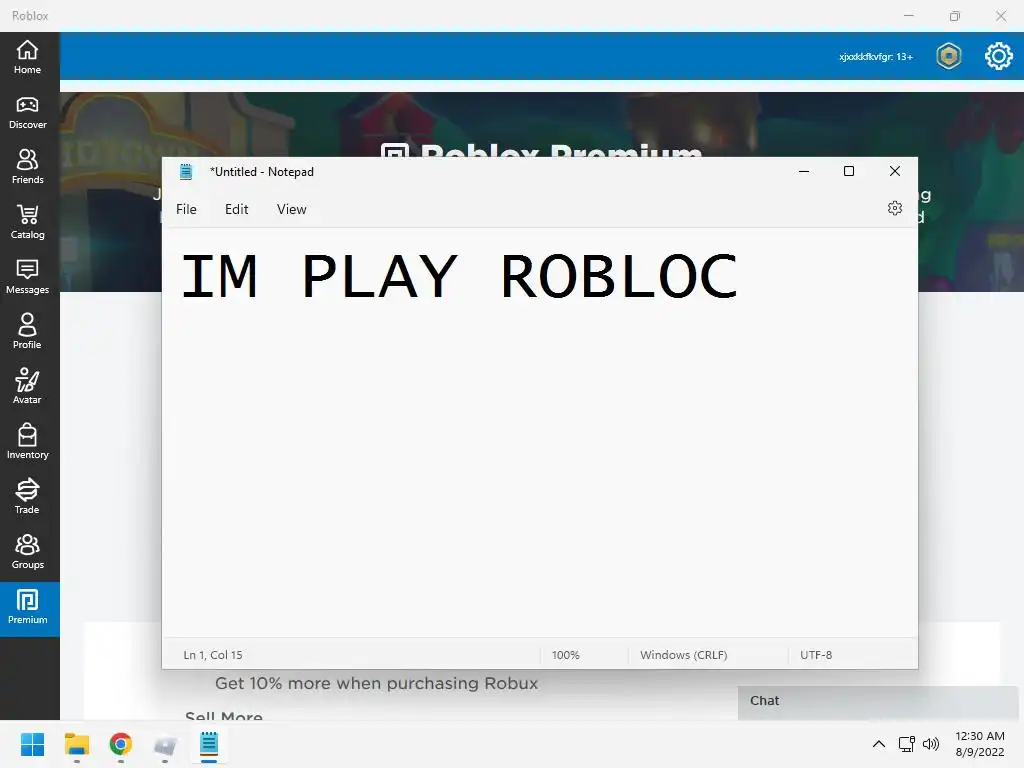Image resolution: width=1024 pixels, height=768 pixels.
Task: Open Google Chrome from taskbar
Action: point(121,744)
